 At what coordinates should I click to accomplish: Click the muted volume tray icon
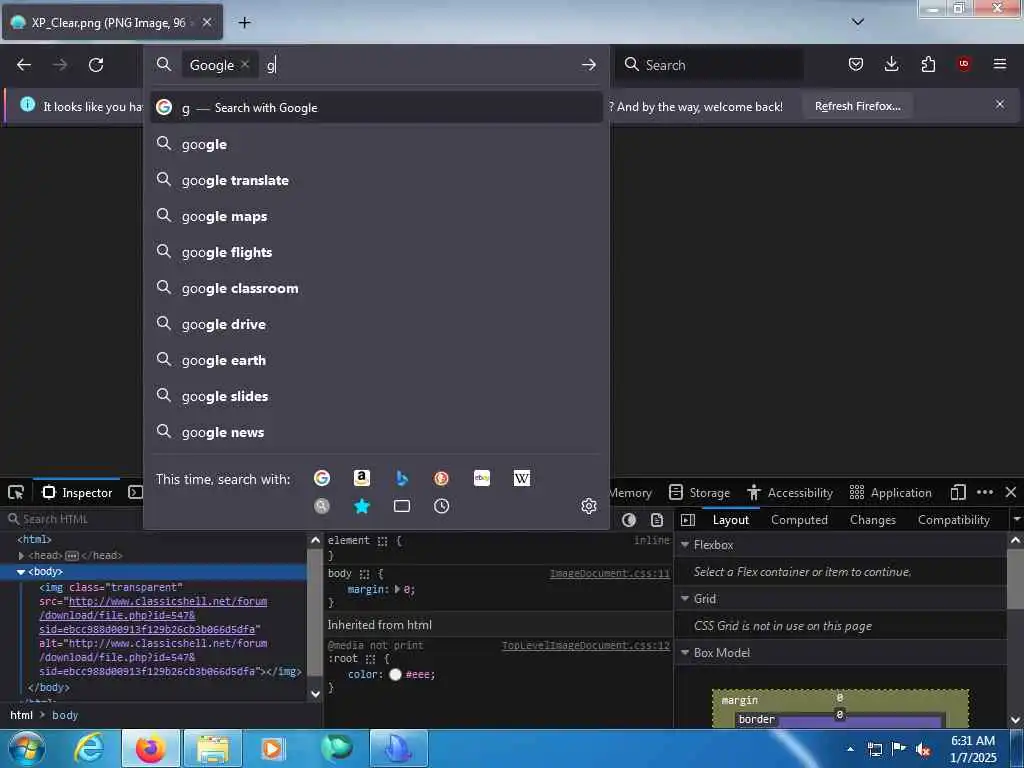point(923,750)
